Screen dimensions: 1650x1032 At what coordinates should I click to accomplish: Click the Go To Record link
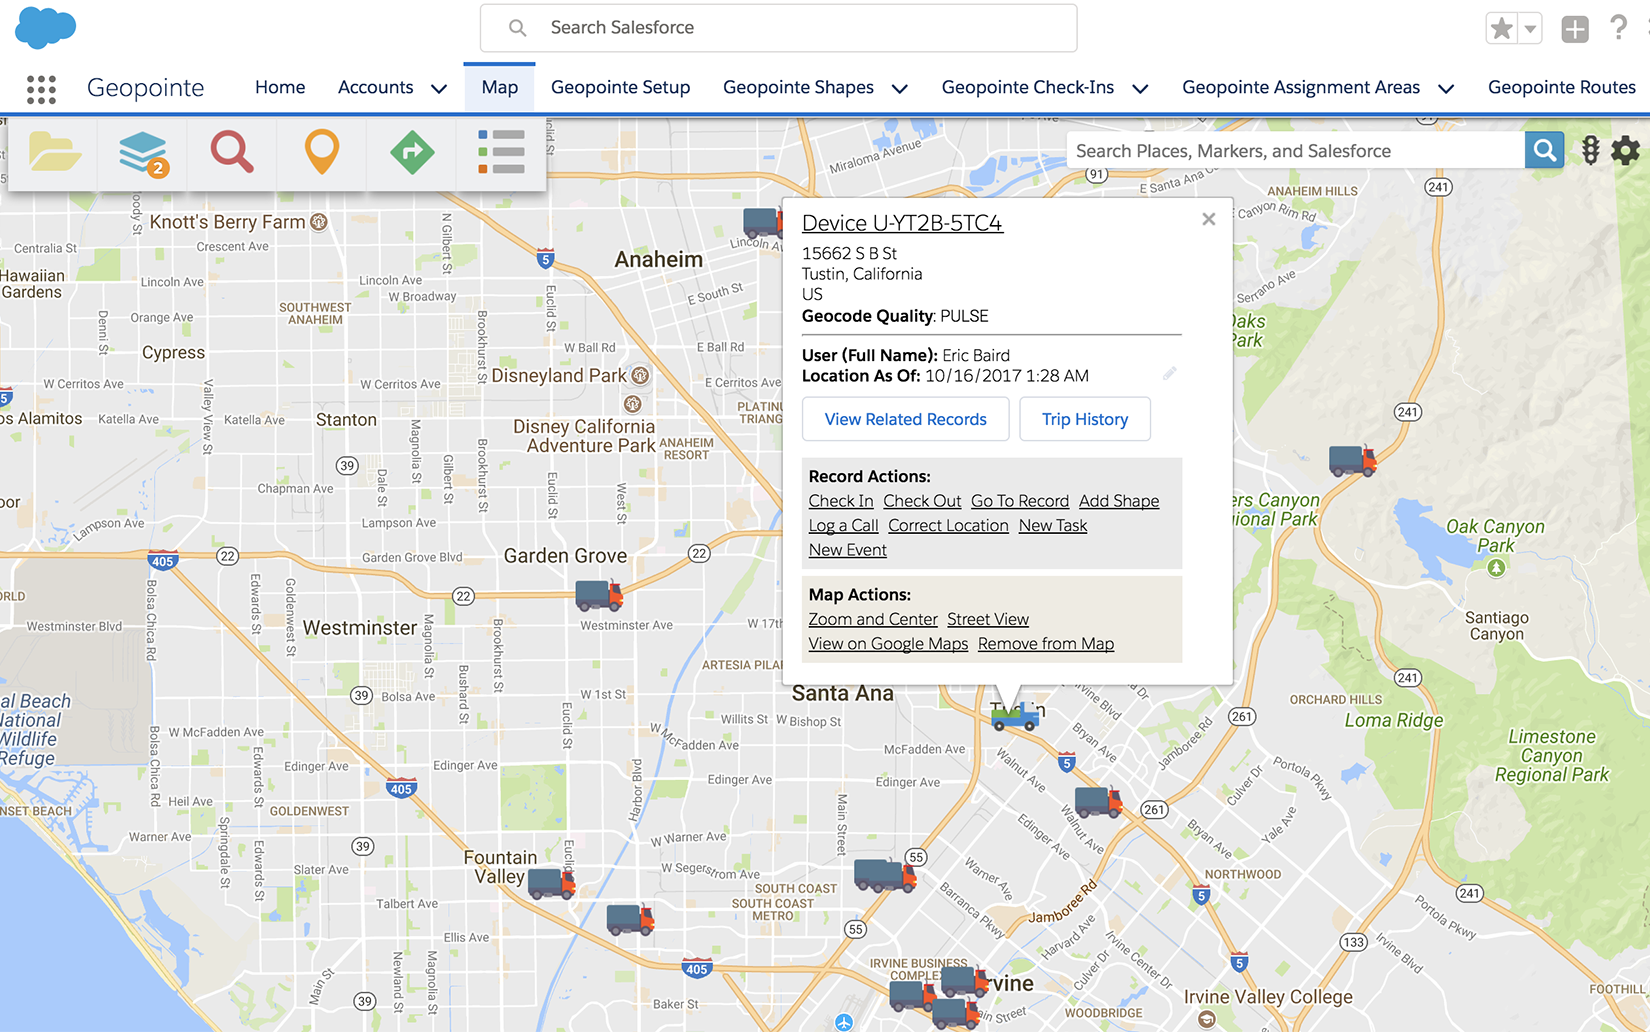coord(1020,501)
